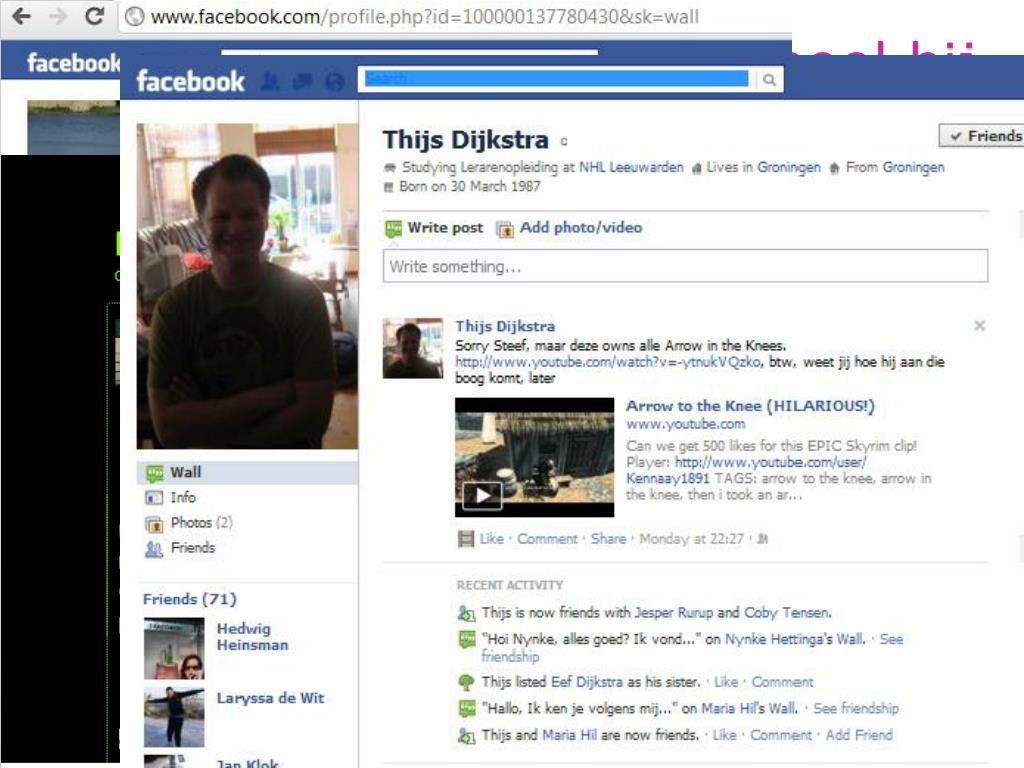Open the Lives in Groningen link

788,167
